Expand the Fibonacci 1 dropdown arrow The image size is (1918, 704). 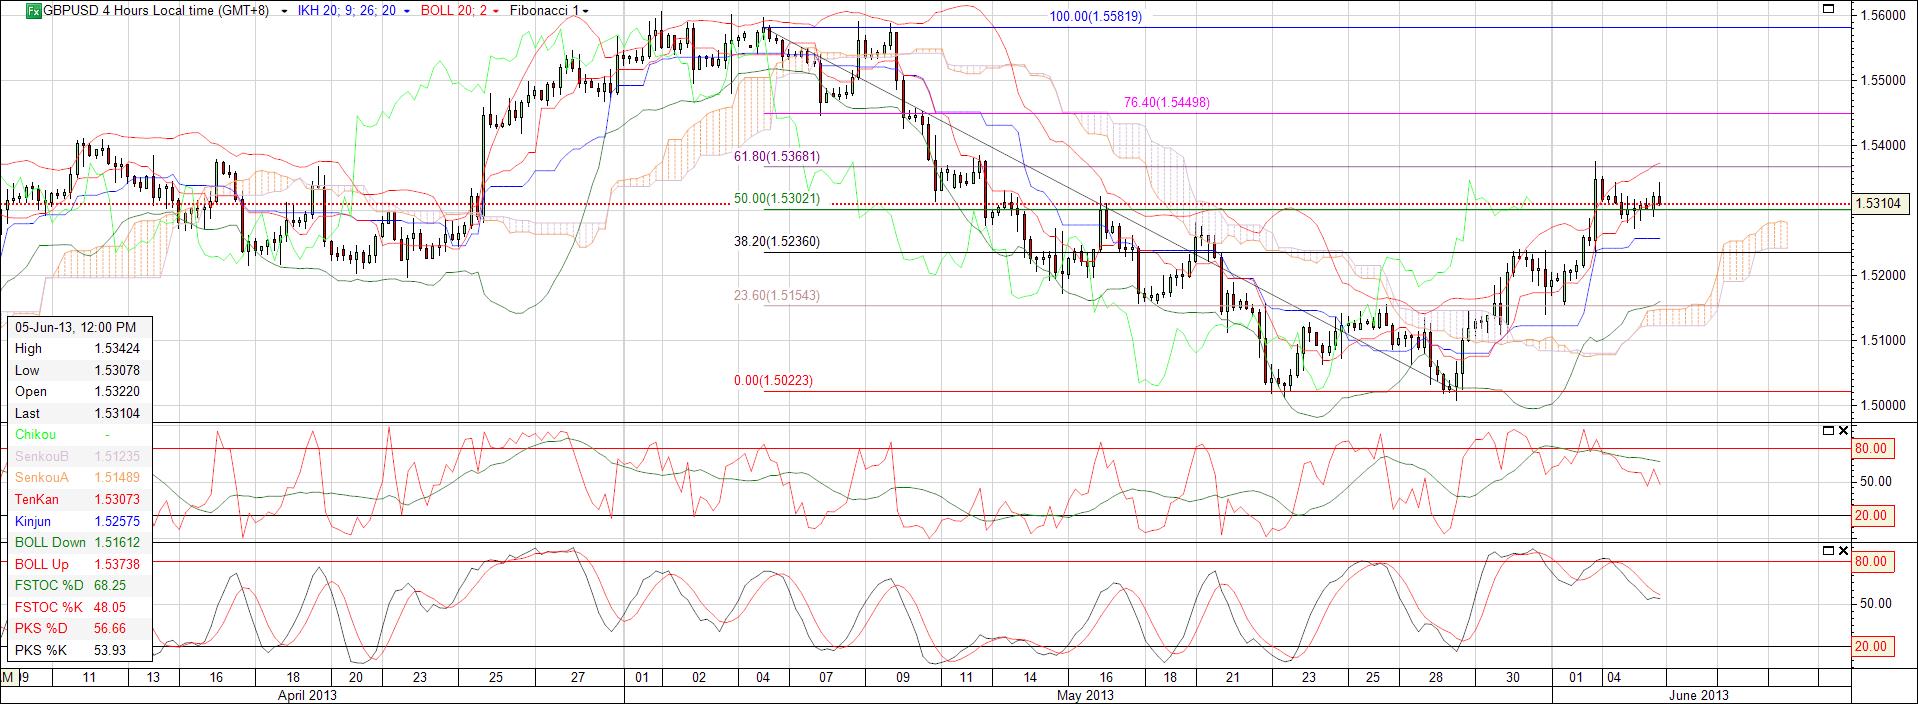point(586,11)
